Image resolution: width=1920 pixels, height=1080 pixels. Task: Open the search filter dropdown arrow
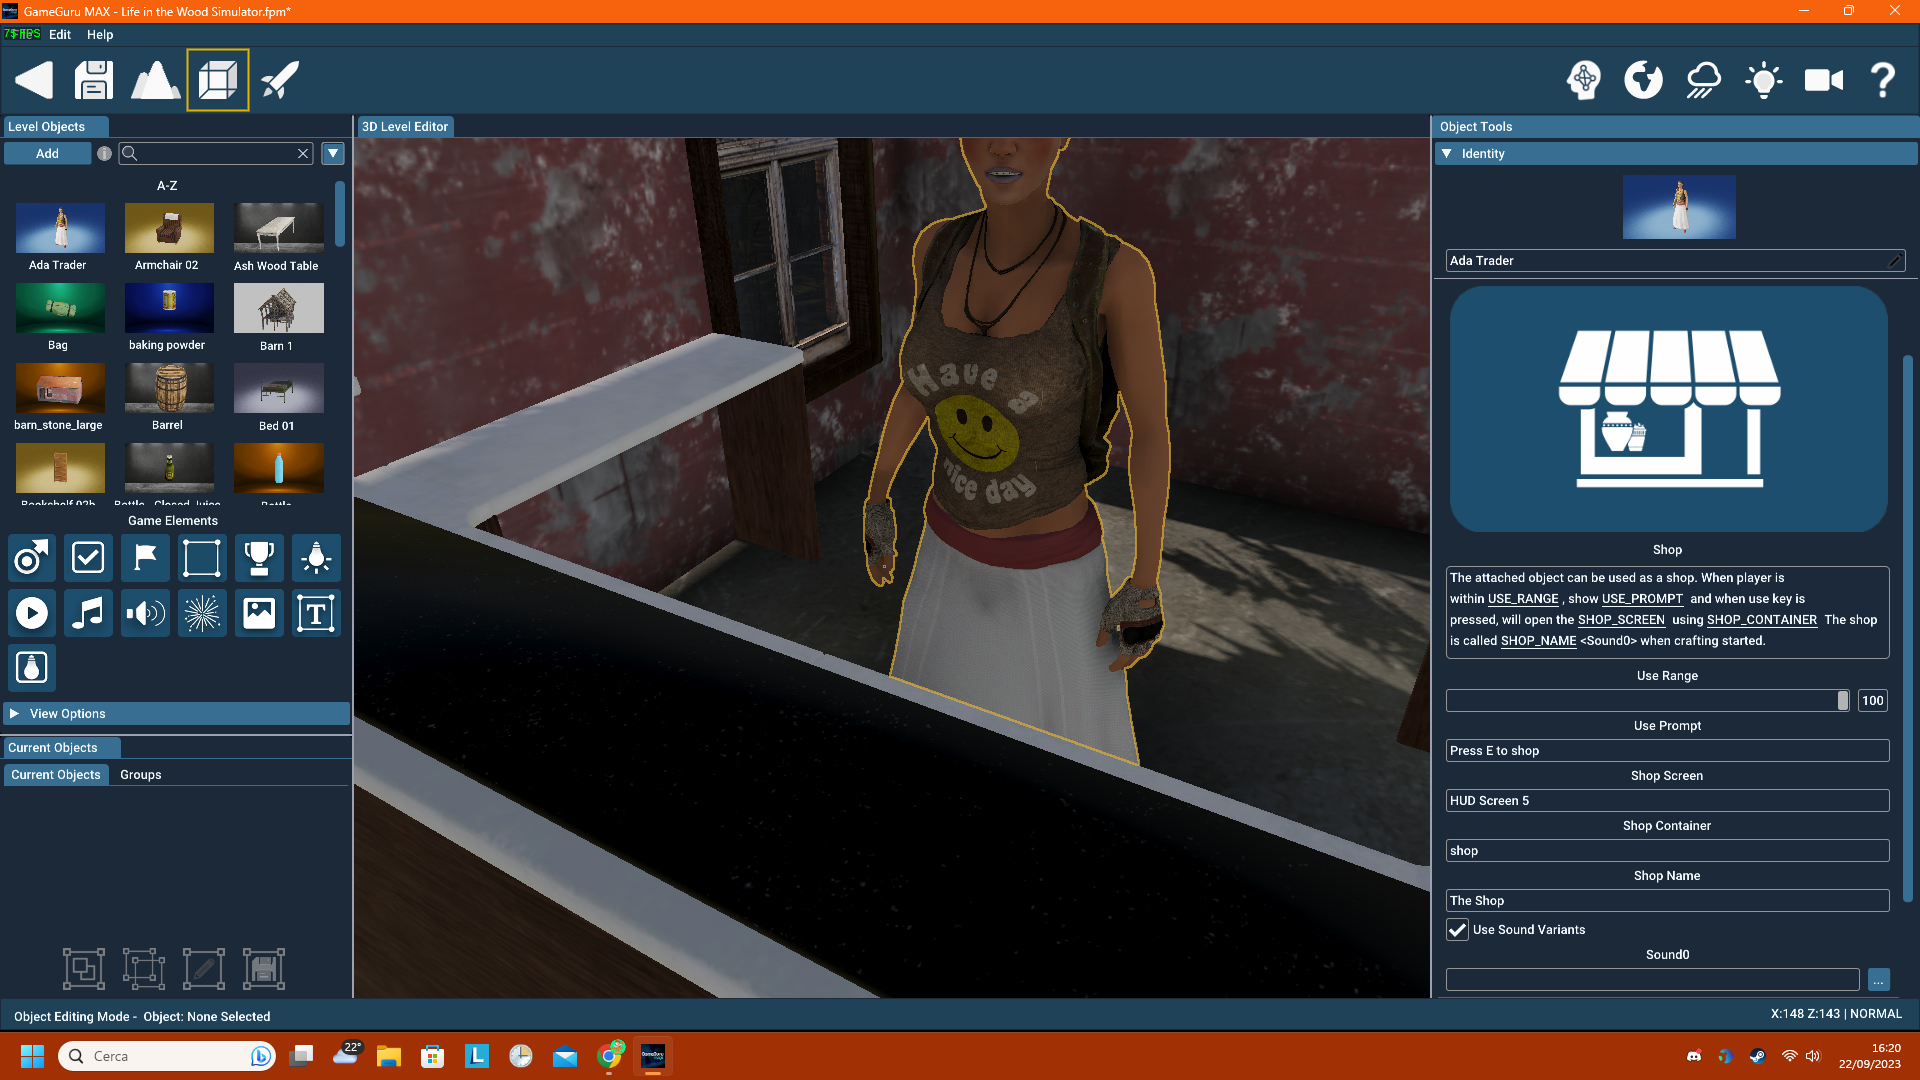pos(333,153)
